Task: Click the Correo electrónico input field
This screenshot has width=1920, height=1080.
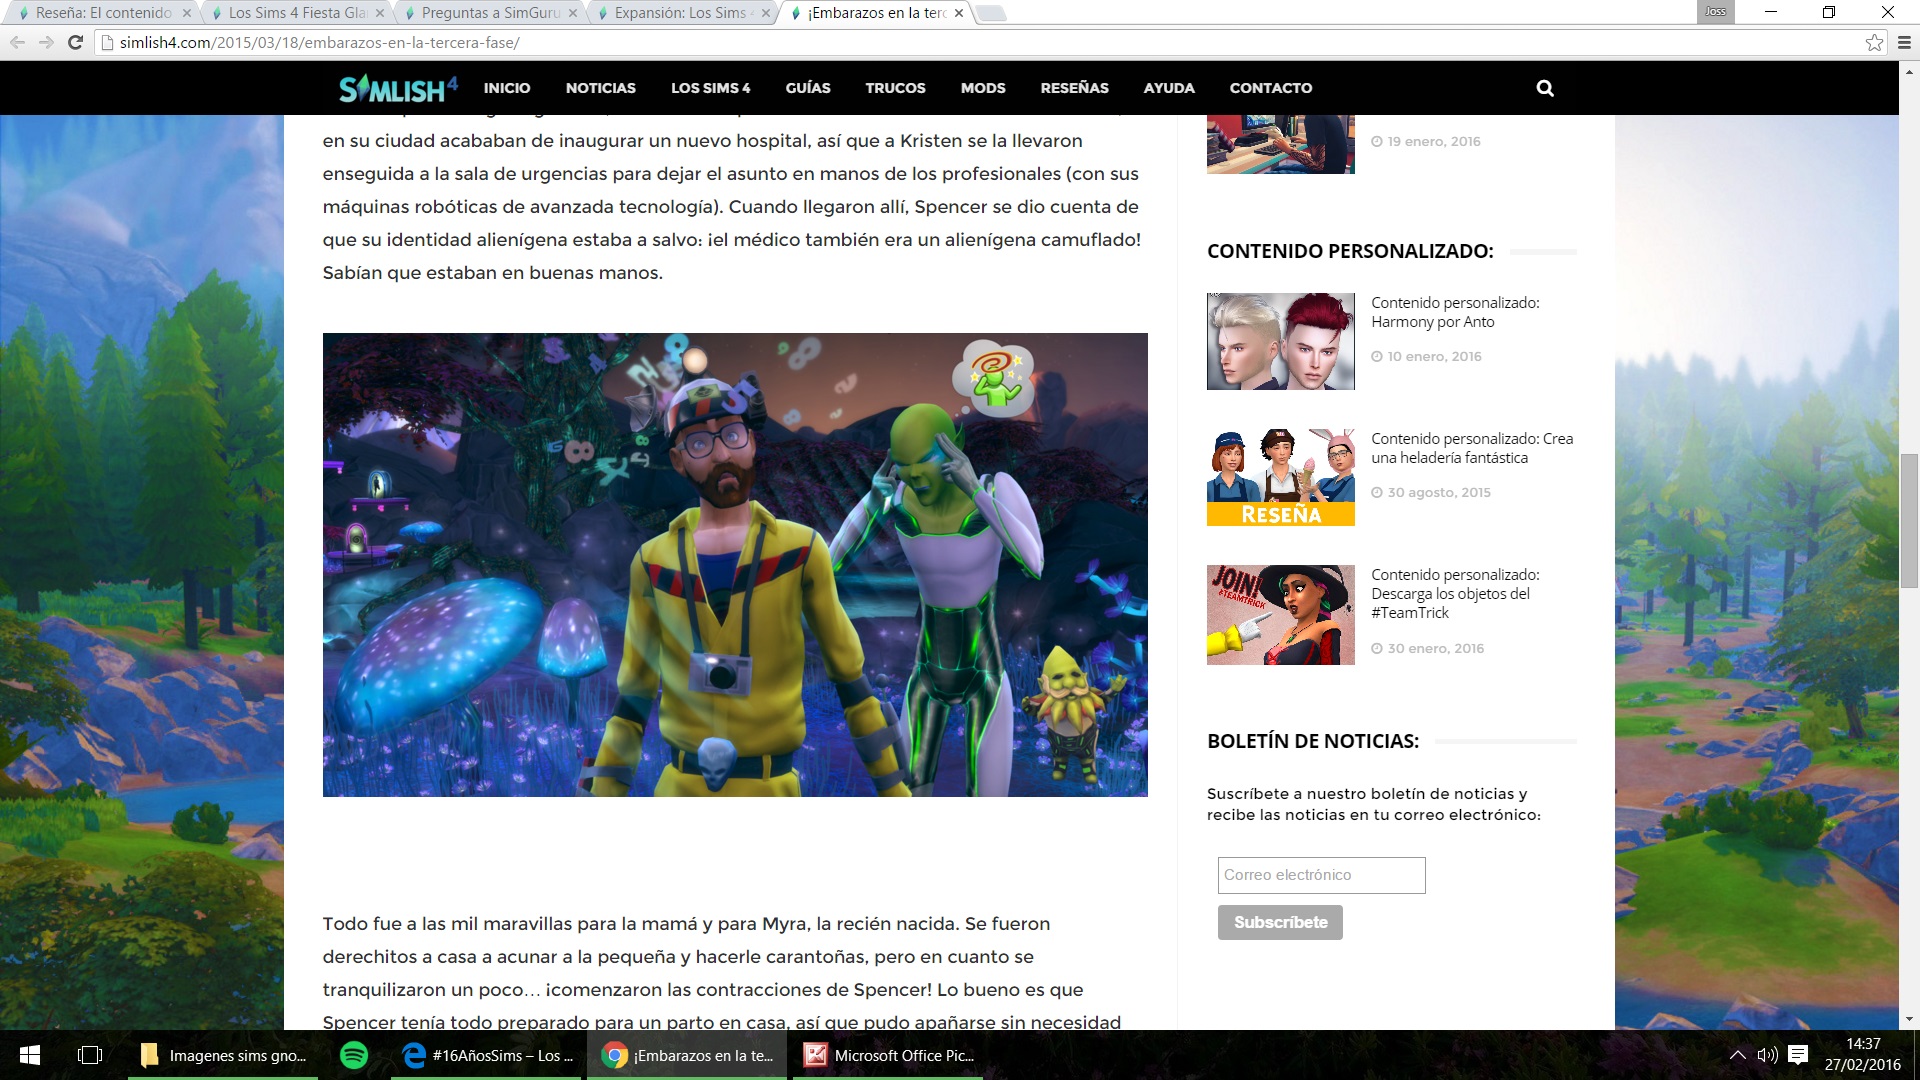Action: pos(1321,875)
